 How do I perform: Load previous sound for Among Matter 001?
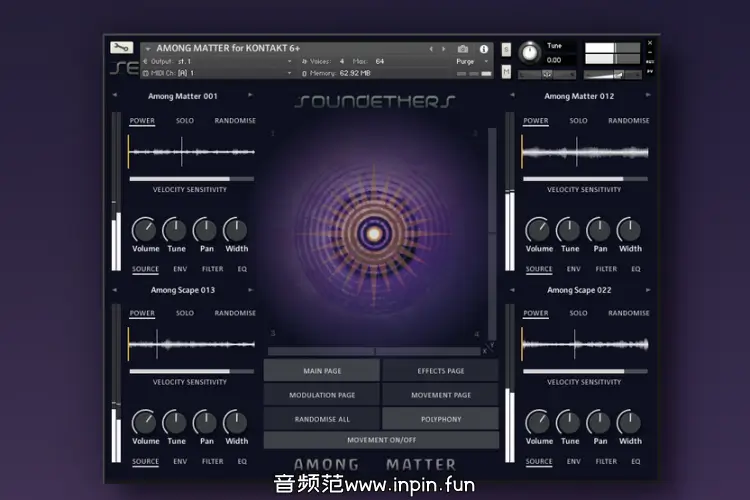[115, 95]
